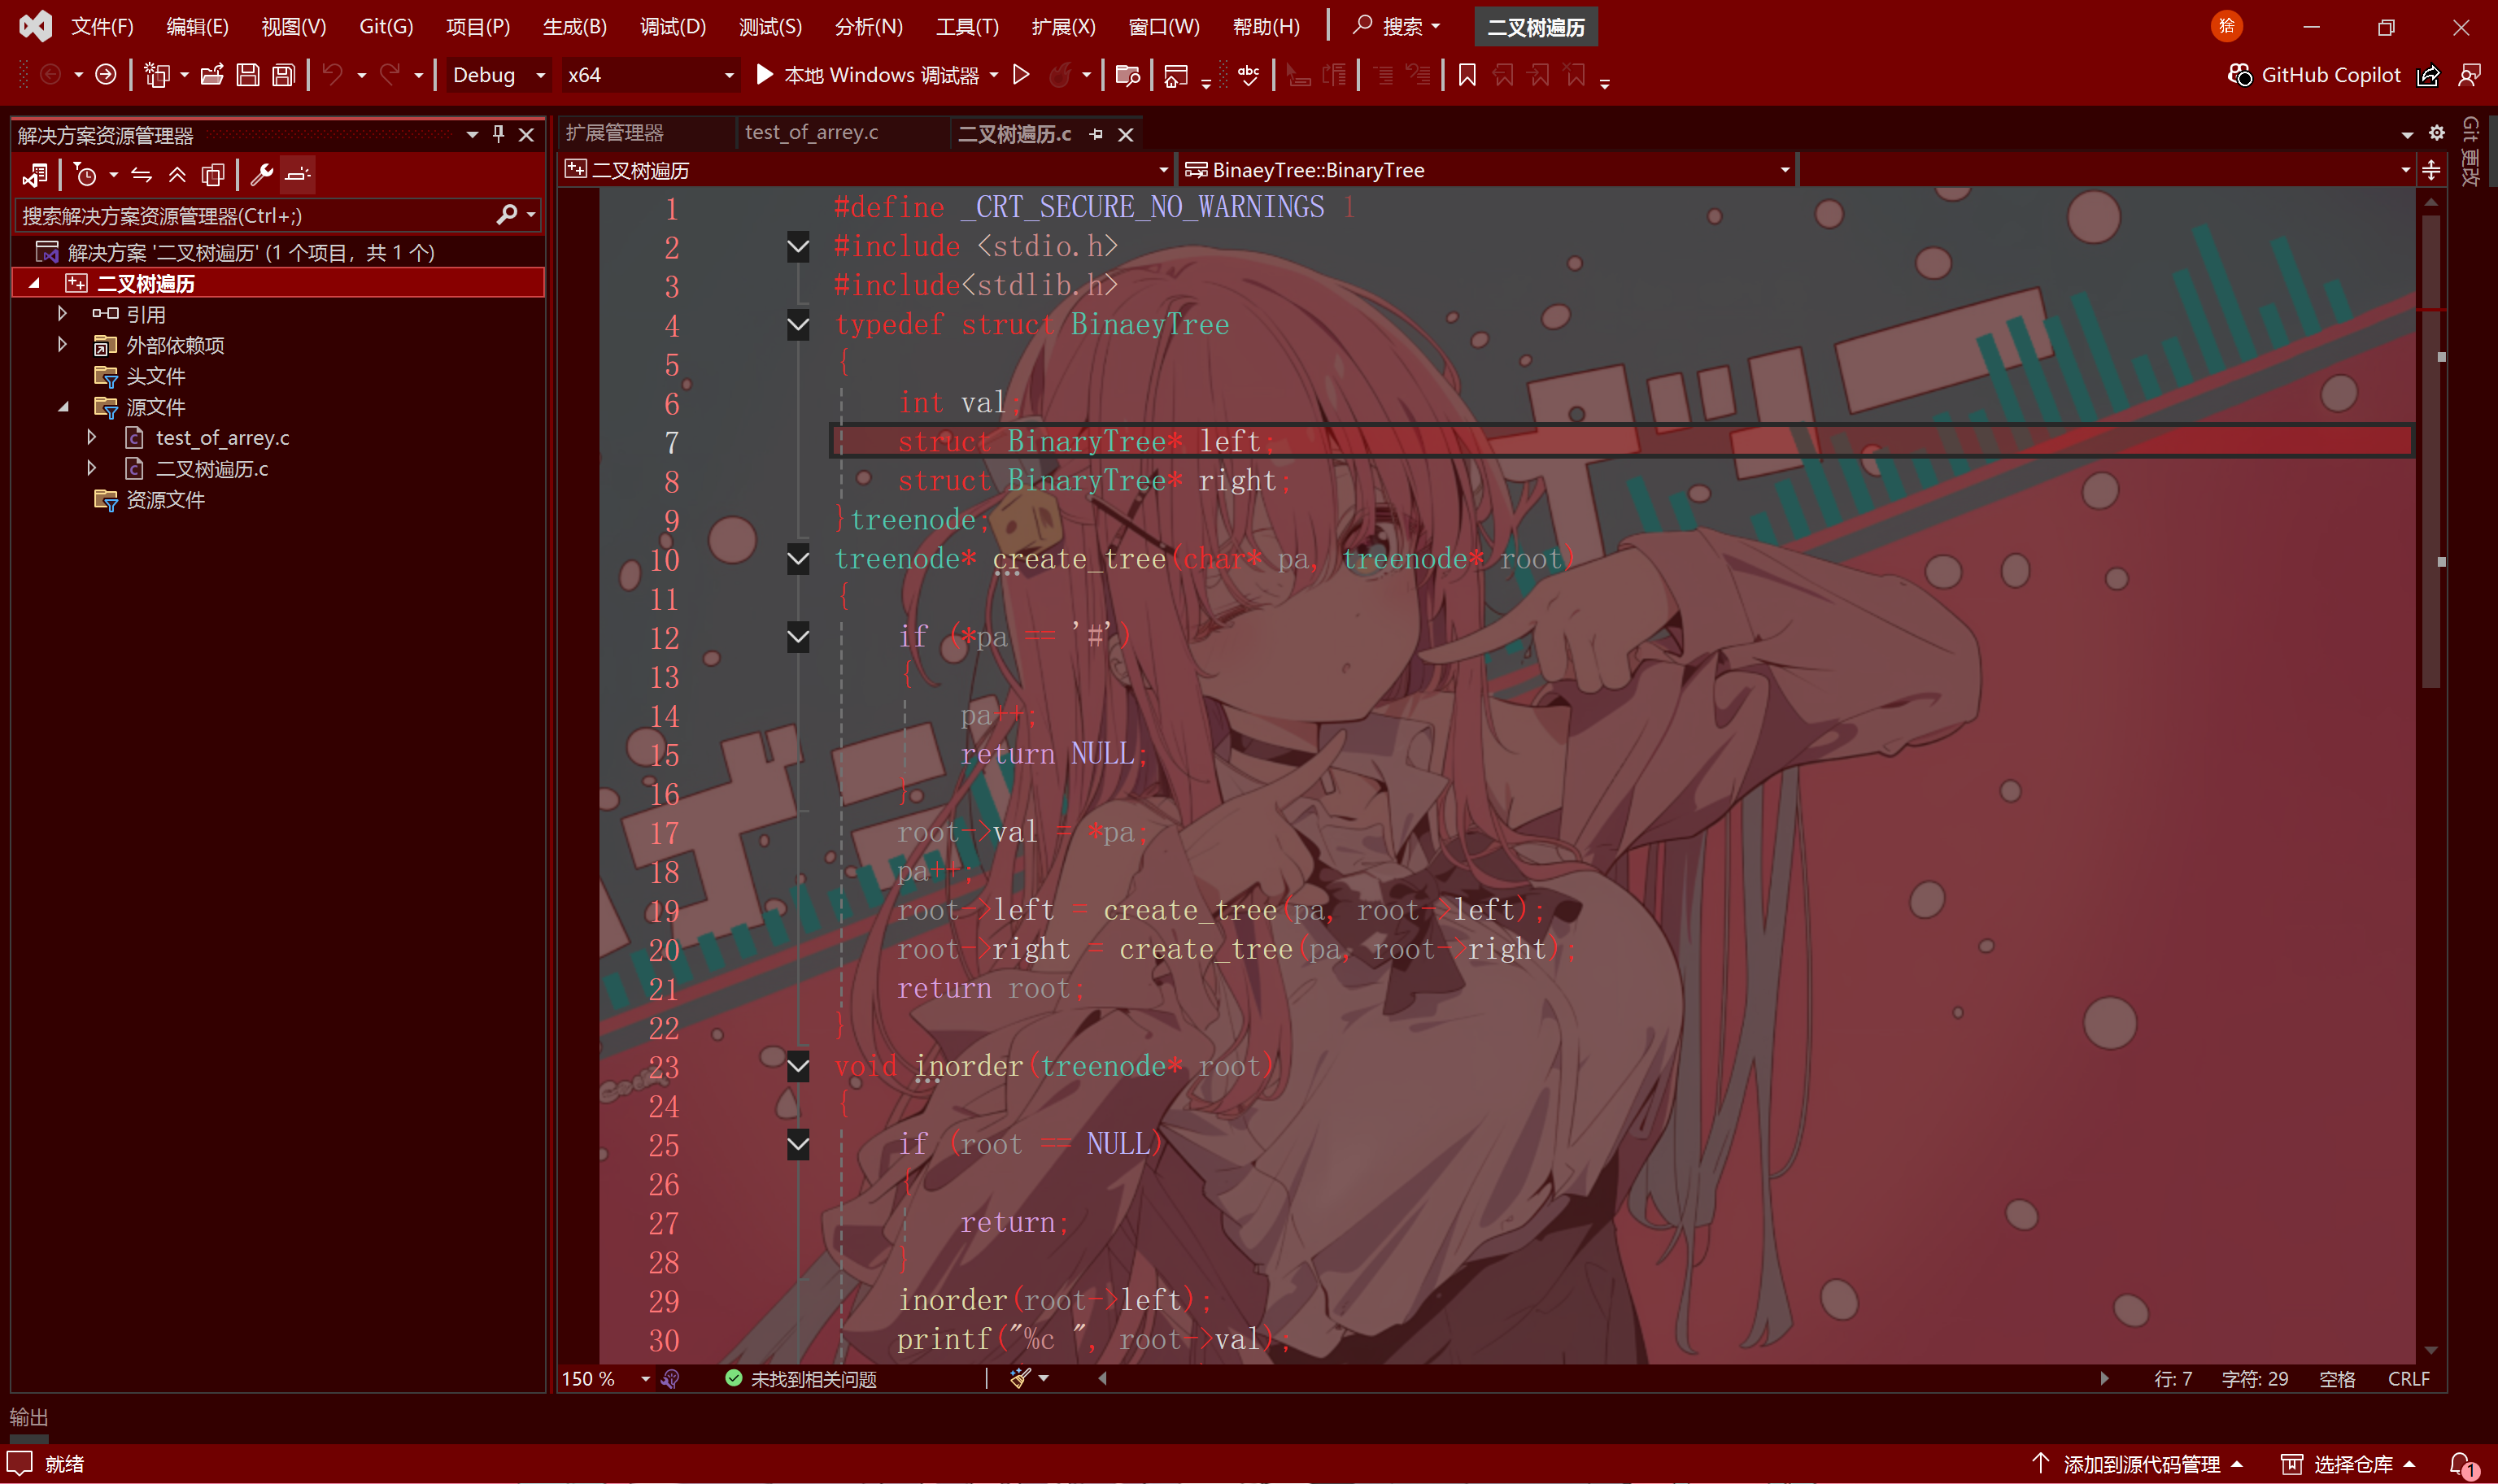Click the bookmark toggle icon in toolbar
The image size is (2498, 1484).
[1467, 75]
